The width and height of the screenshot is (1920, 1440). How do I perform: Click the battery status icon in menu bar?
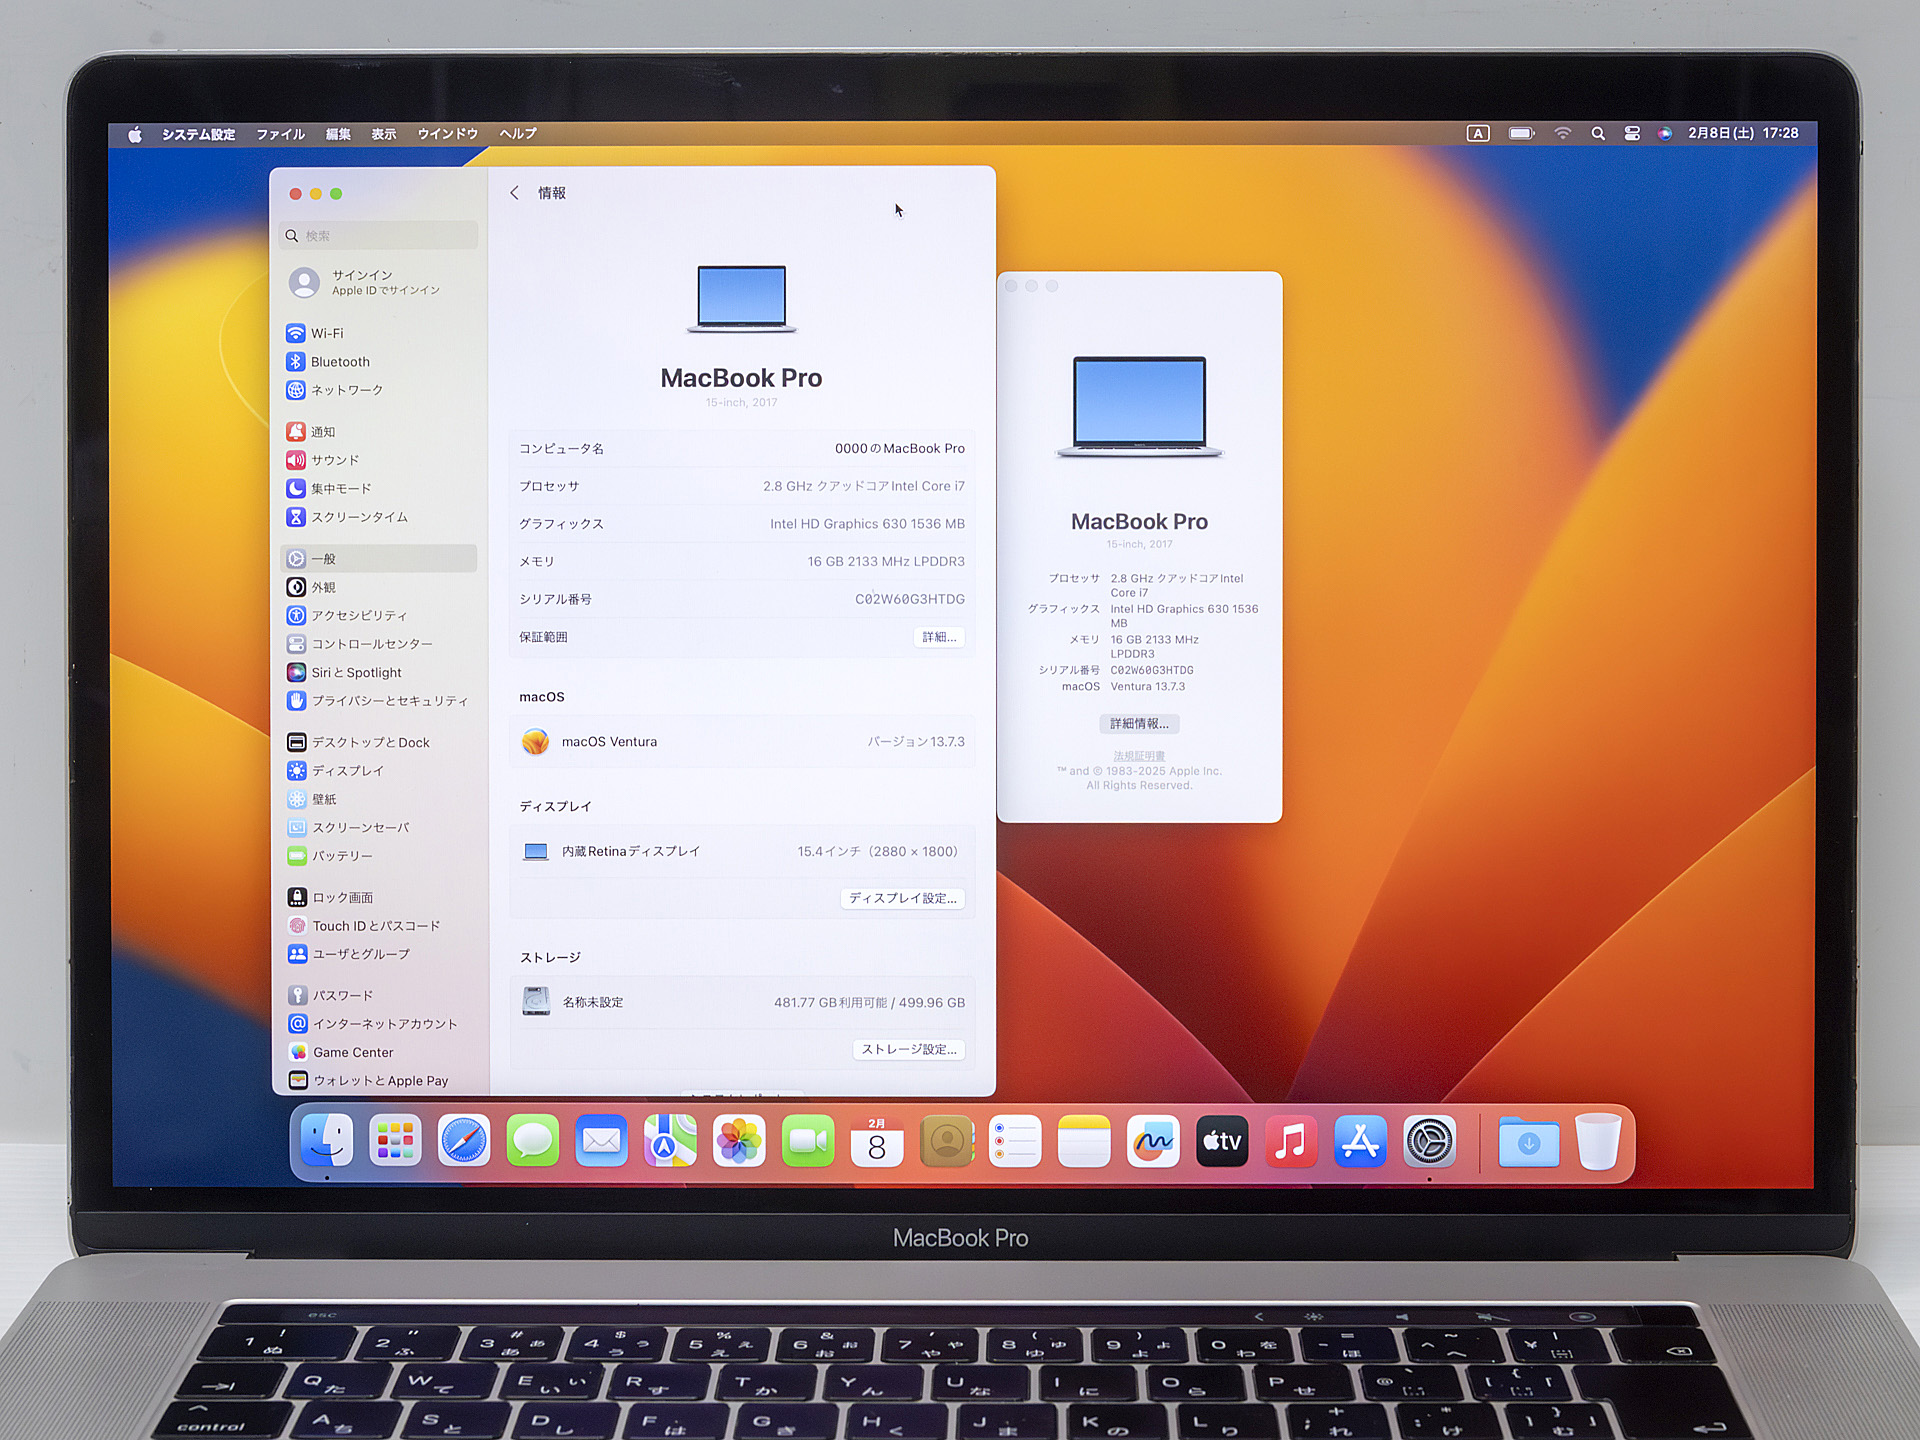1522,134
